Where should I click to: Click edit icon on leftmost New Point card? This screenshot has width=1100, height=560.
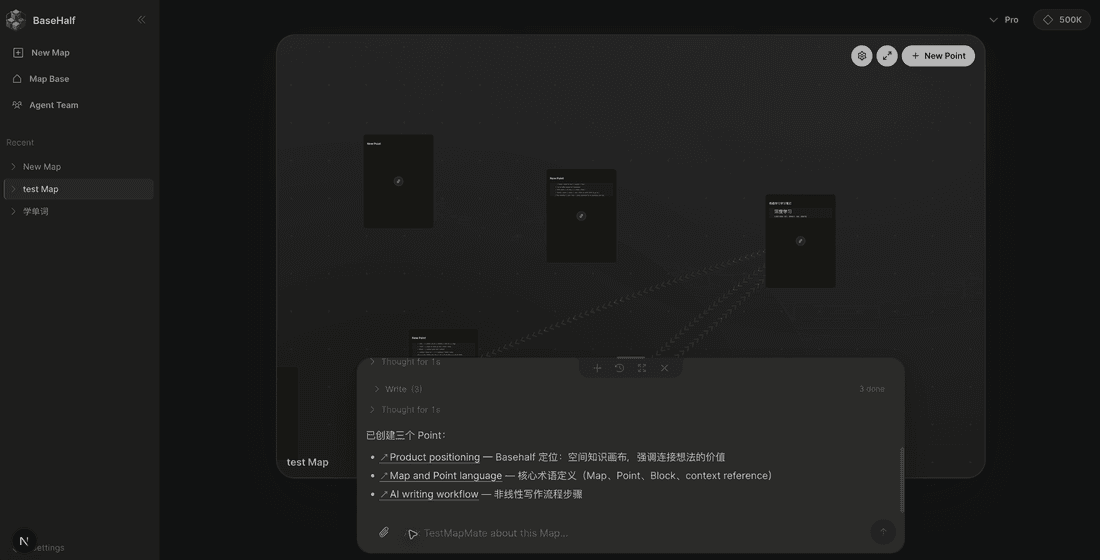point(398,181)
